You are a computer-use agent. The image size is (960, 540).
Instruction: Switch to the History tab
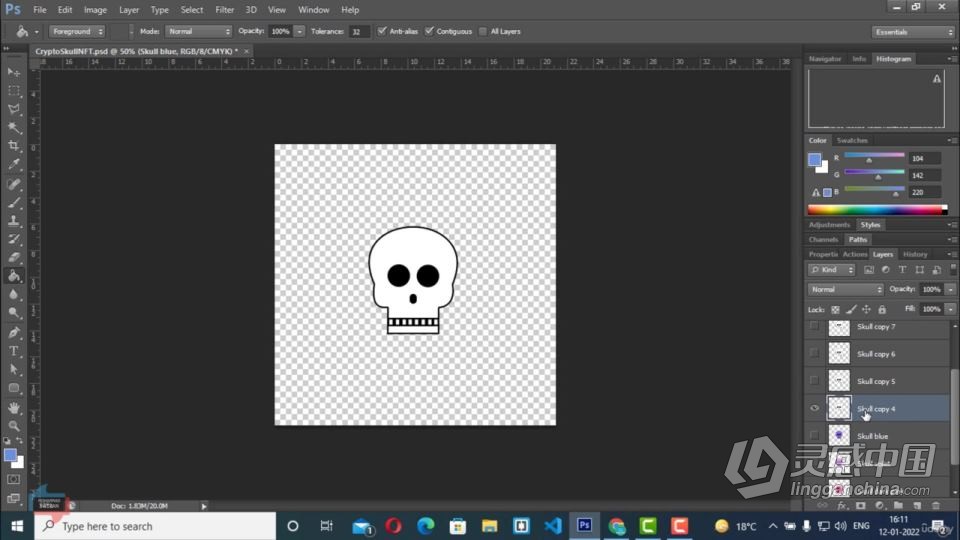[915, 254]
